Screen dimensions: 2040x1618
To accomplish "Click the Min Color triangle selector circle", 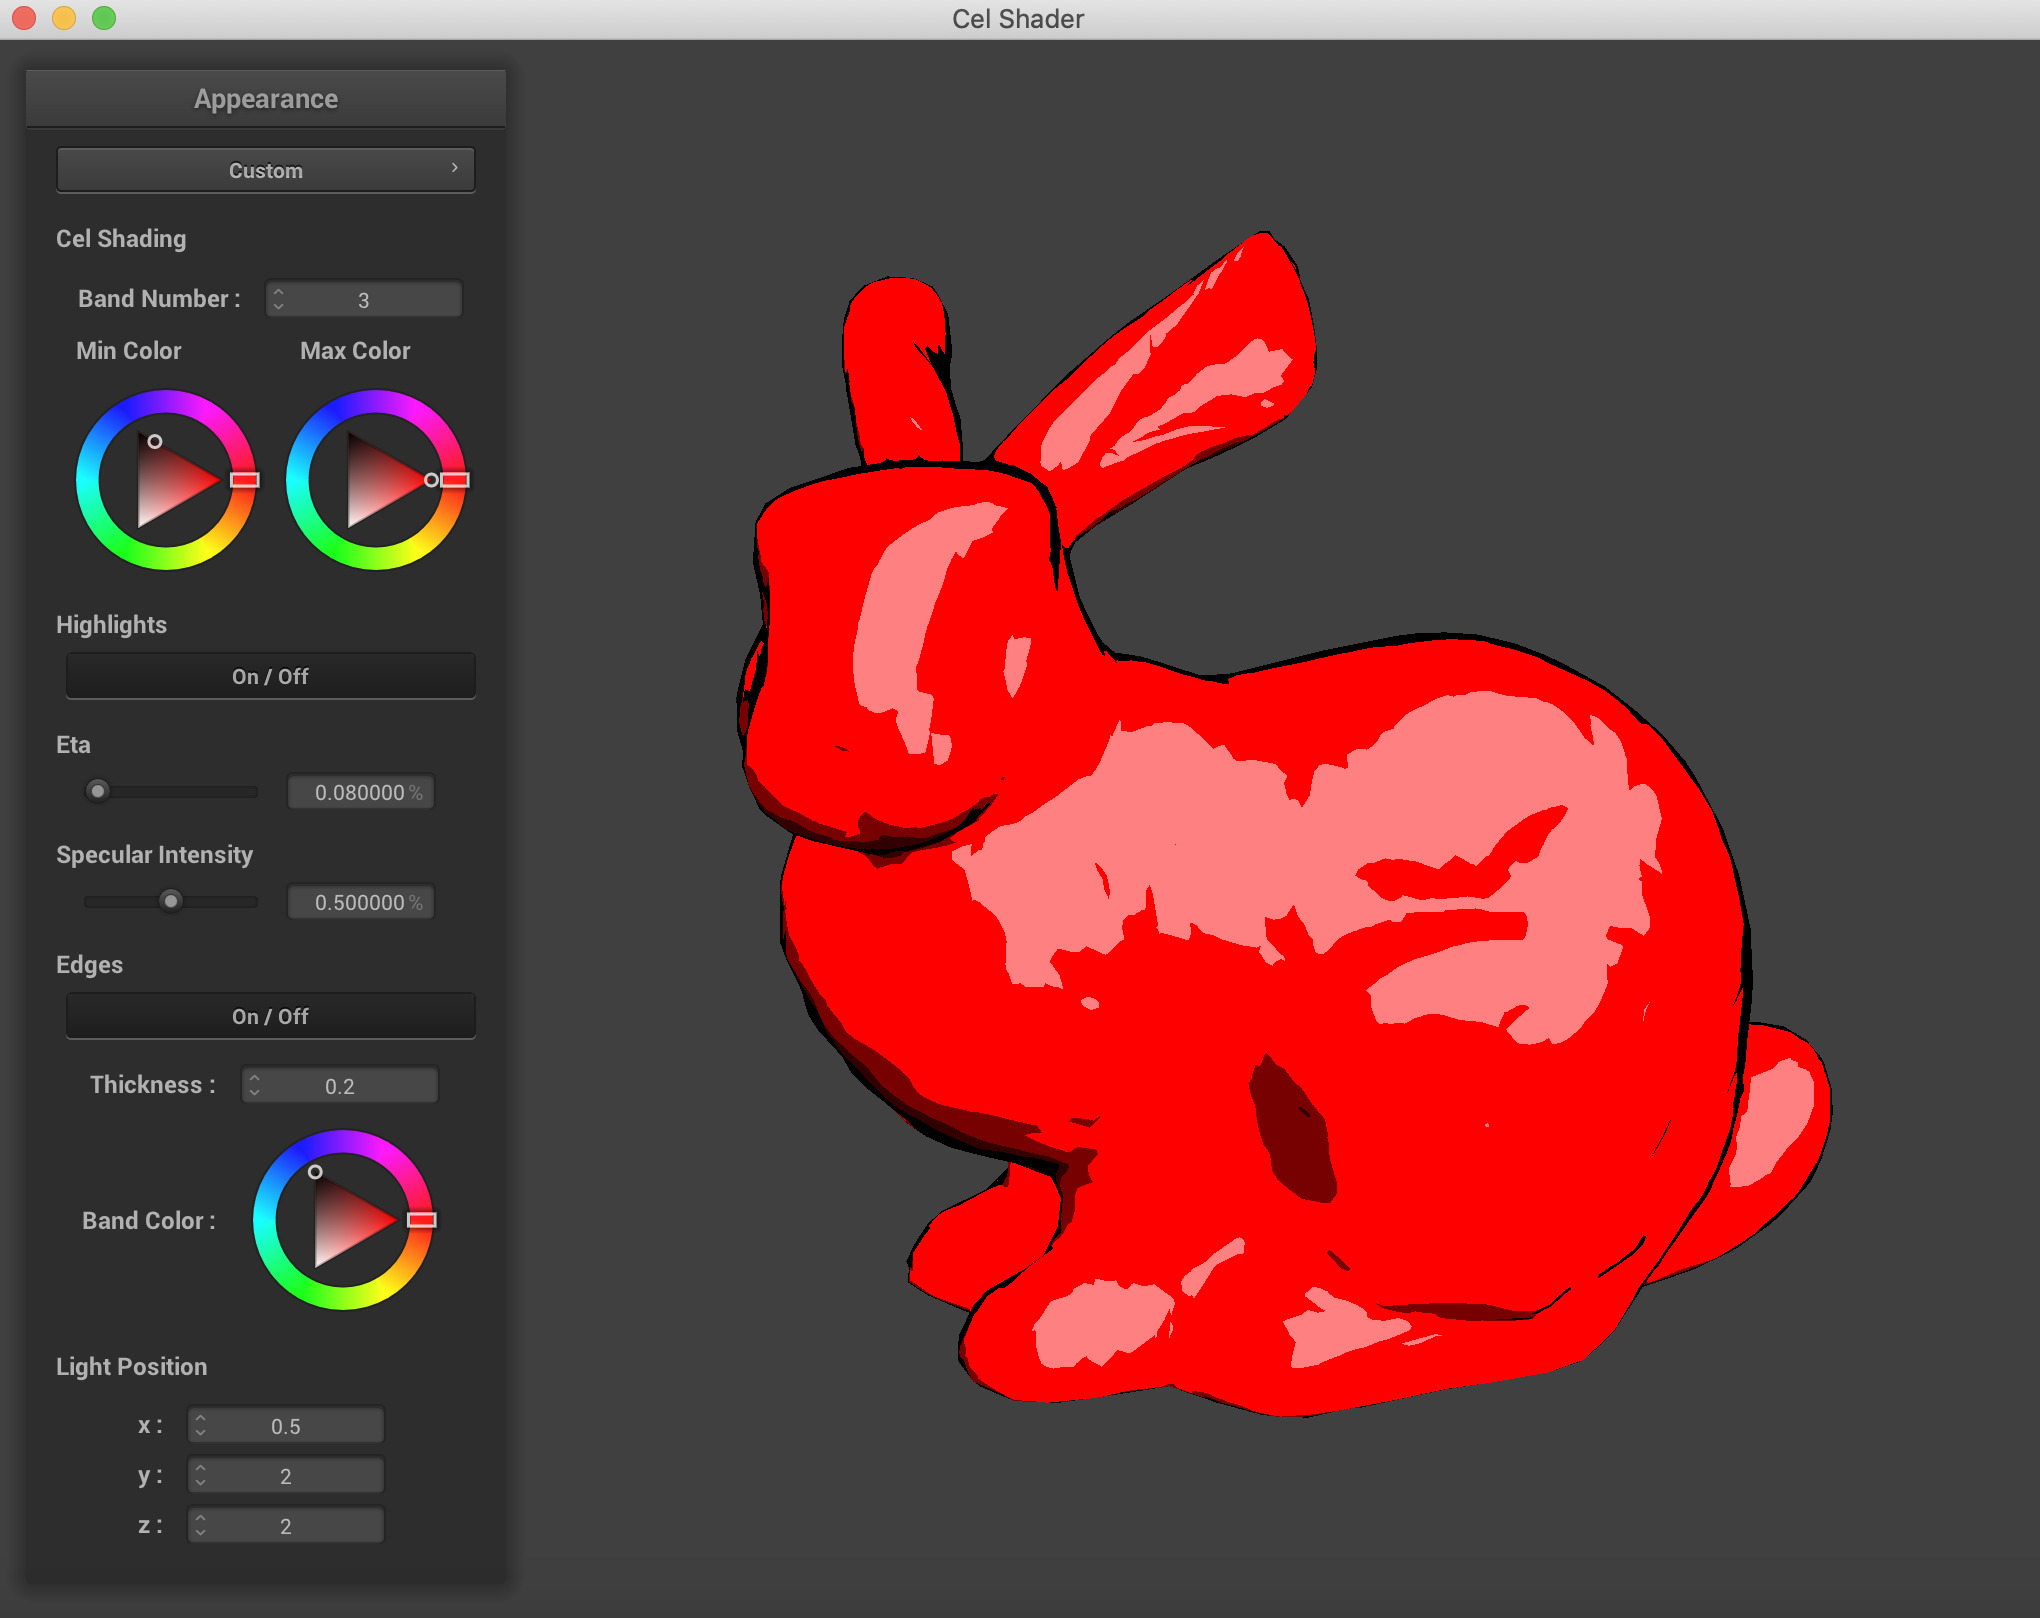I will (155, 441).
